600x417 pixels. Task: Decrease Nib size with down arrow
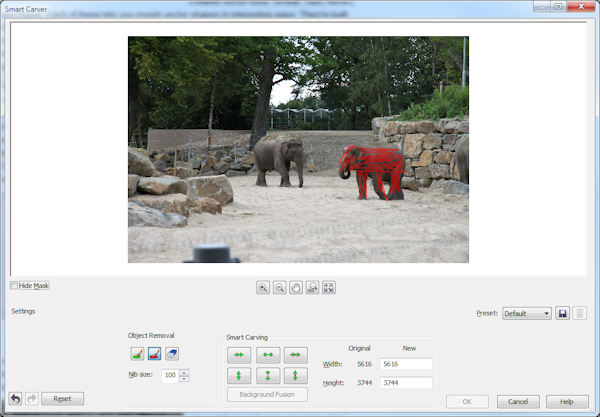(x=185, y=379)
